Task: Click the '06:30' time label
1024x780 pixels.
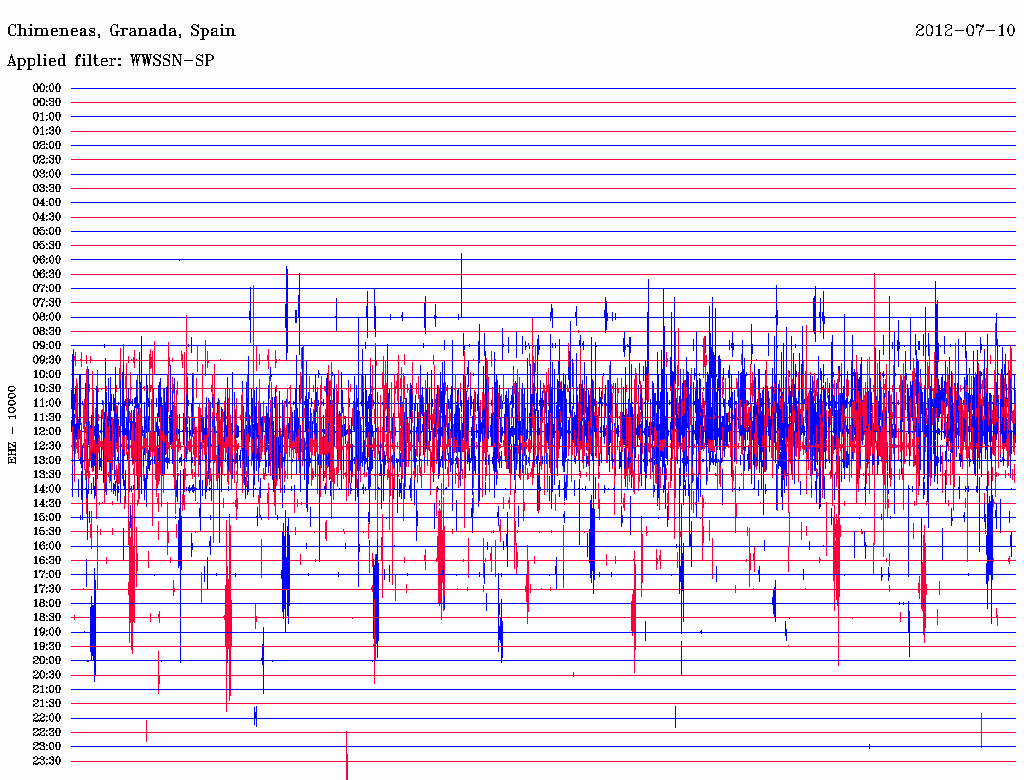Action: 46,274
